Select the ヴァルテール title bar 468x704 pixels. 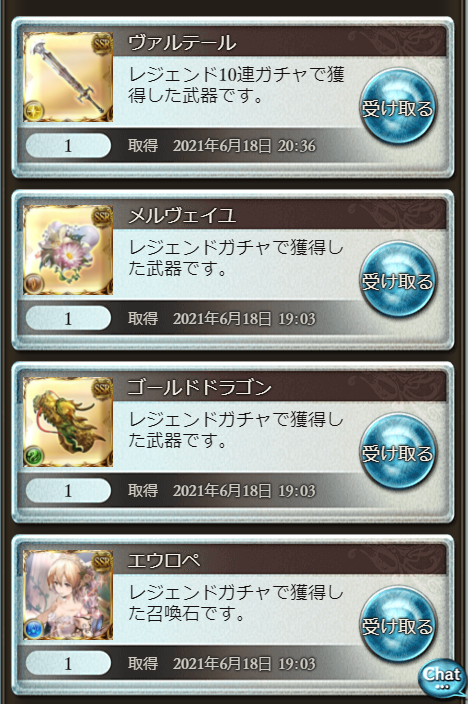279,43
